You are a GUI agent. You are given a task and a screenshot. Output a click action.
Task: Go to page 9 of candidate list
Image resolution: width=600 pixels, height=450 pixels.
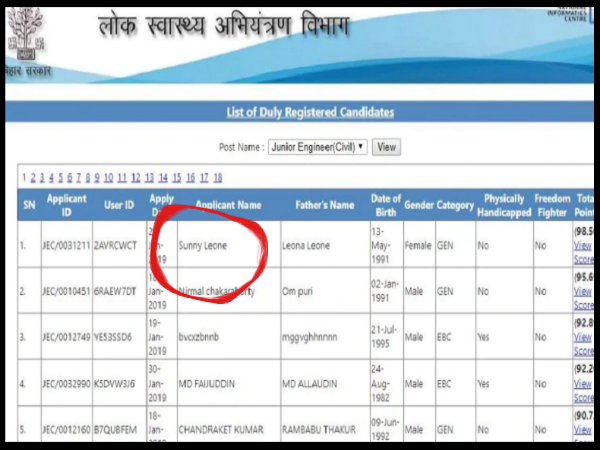(97, 178)
